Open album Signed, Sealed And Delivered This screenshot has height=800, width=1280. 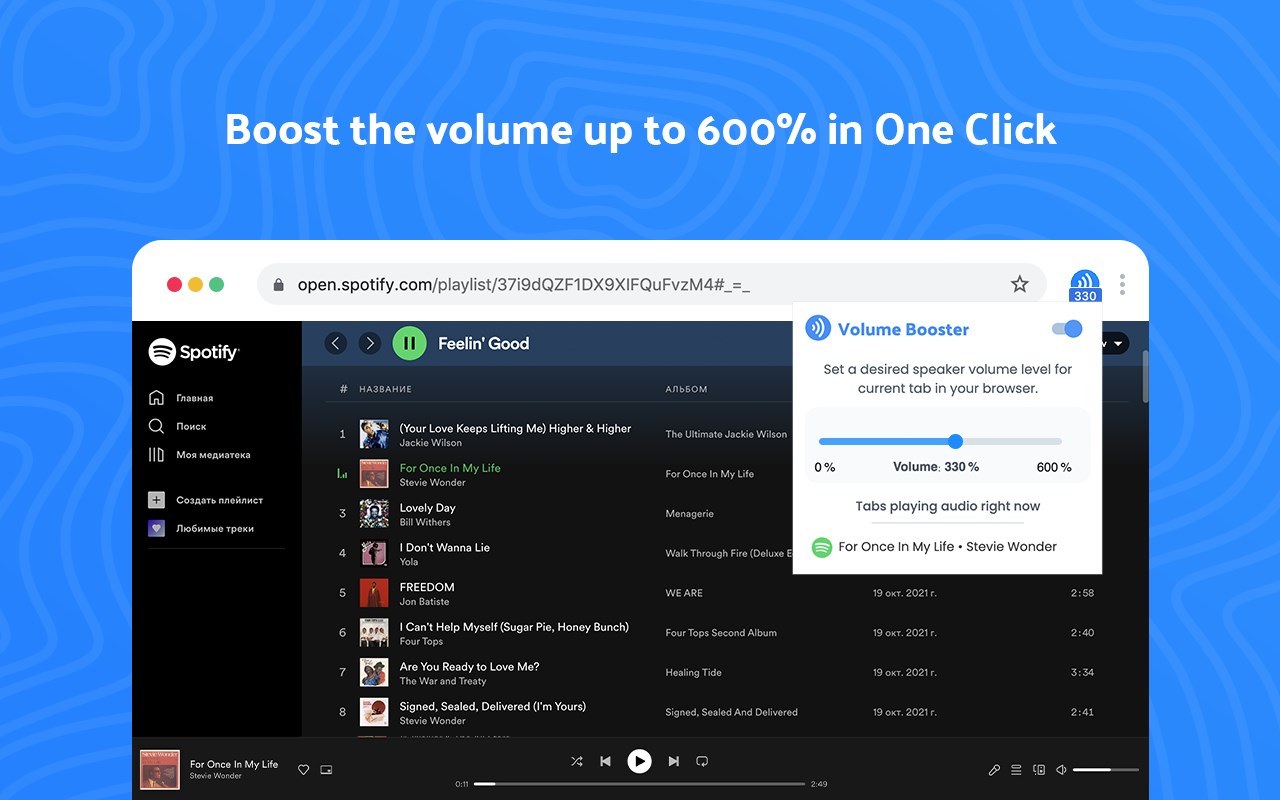point(731,712)
